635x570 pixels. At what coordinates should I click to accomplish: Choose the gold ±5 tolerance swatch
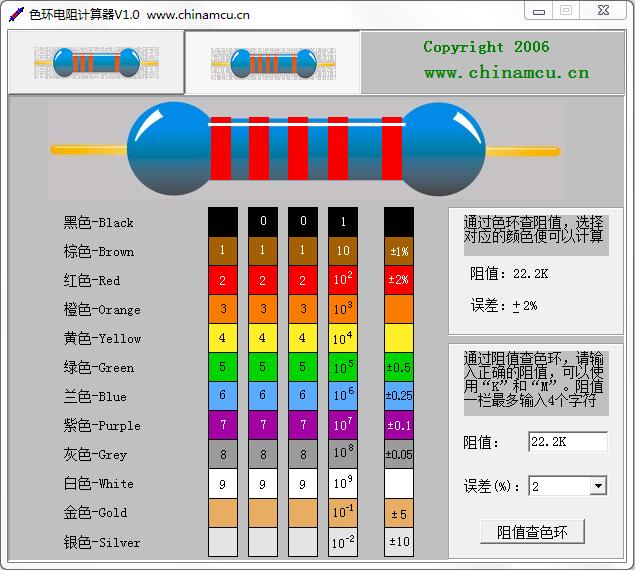point(398,513)
